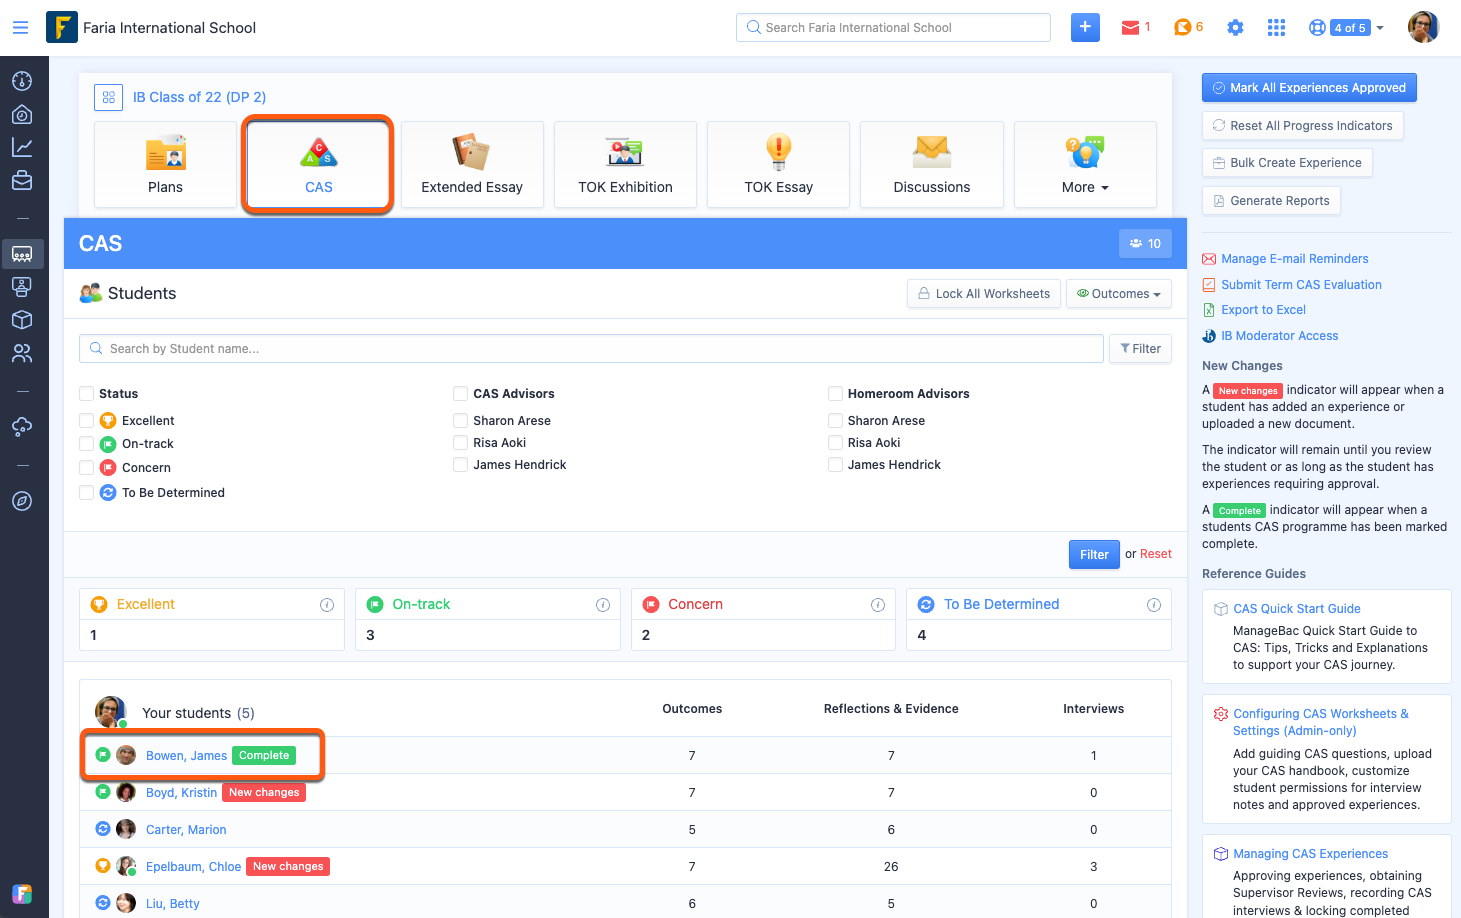Click the chart line sidebar icon
The image size is (1461, 918).
22,148
